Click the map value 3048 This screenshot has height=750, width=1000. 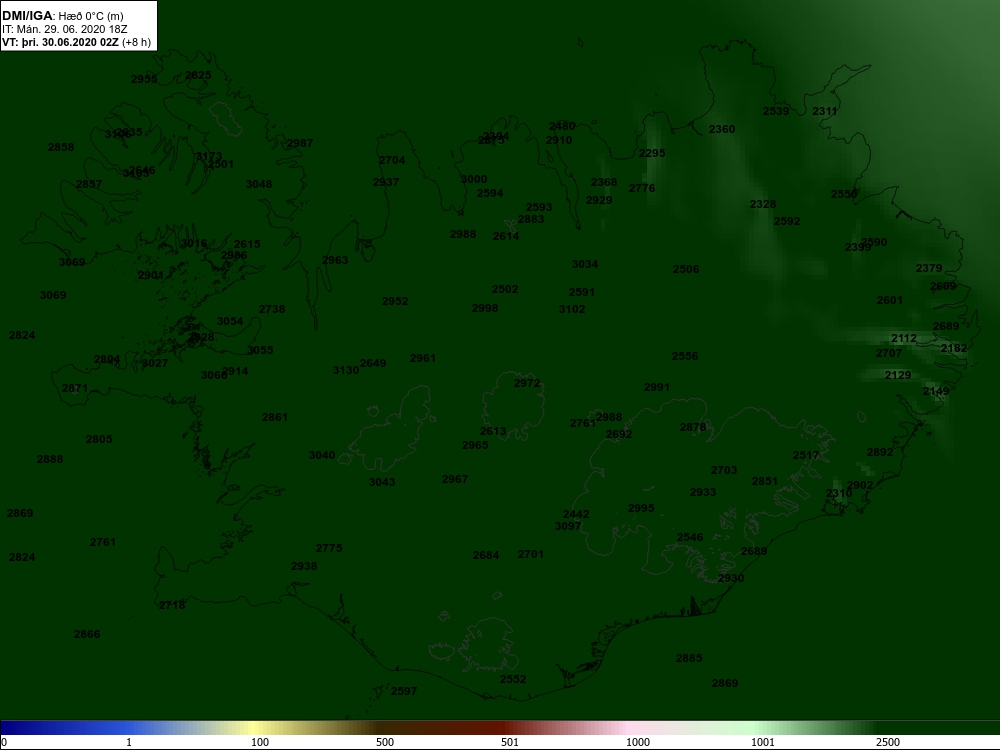pos(259,184)
